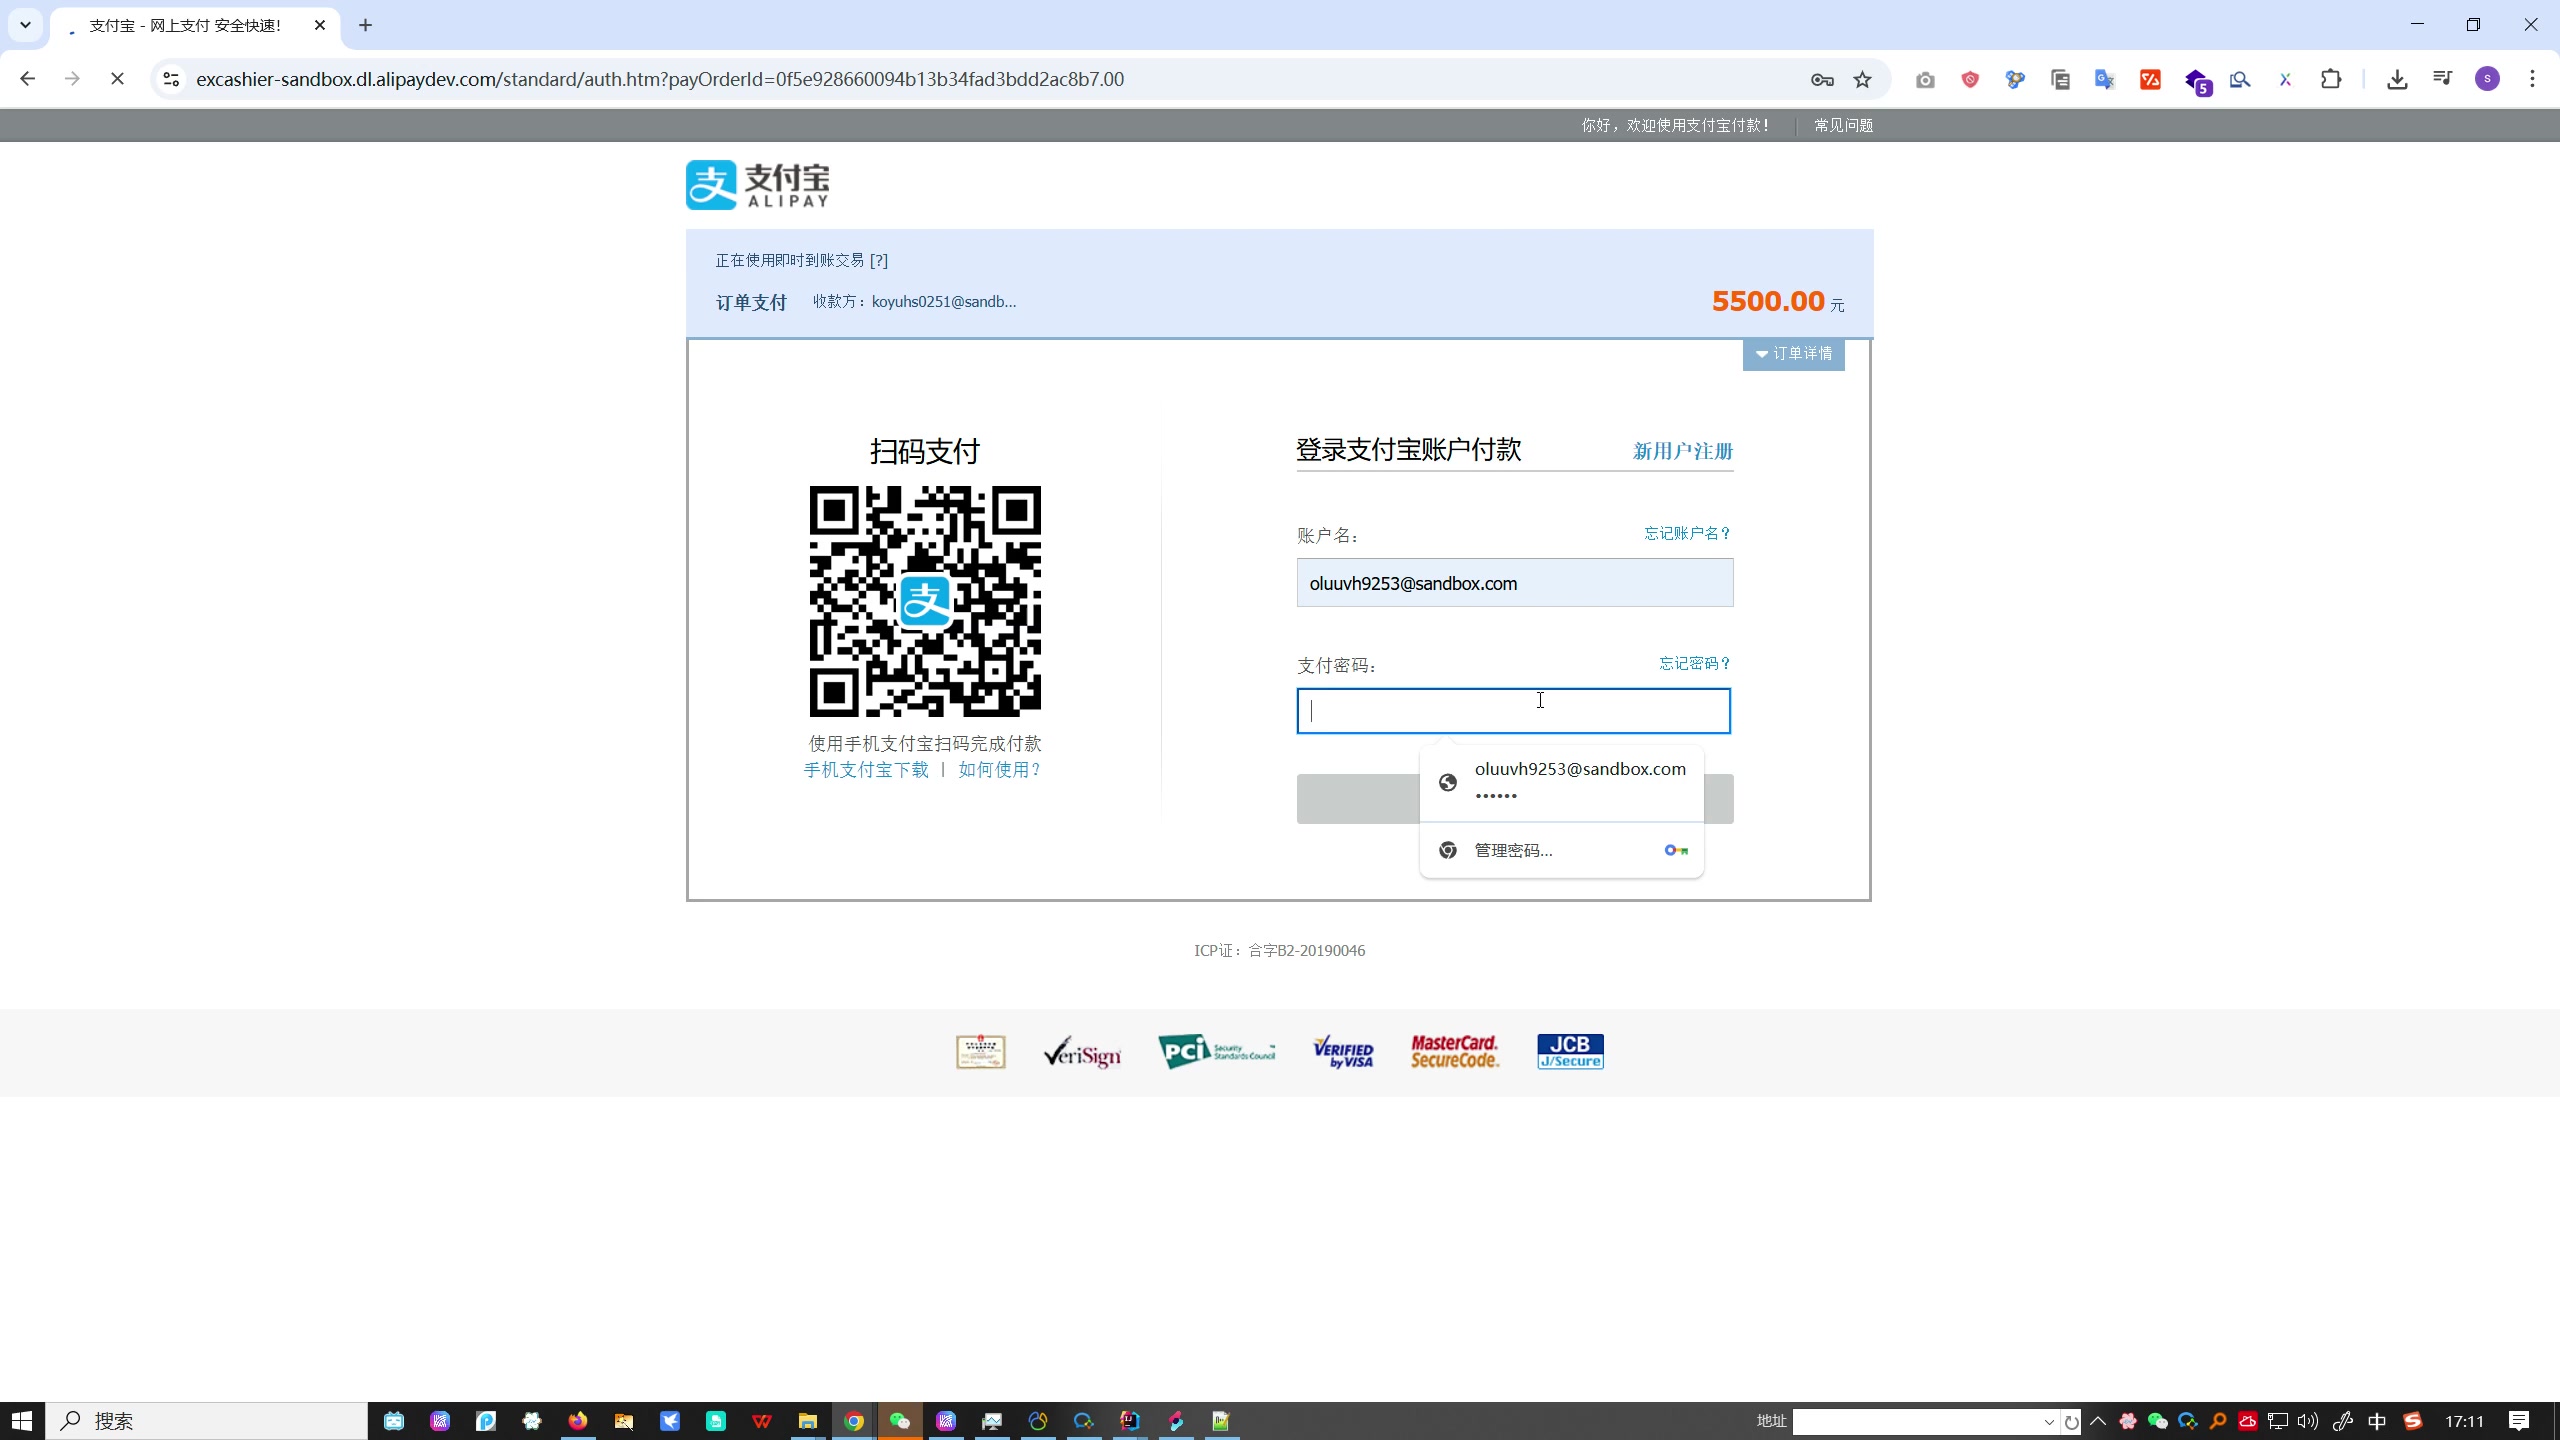
Task: Click the PCI Security Standards badge
Action: tap(1216, 1051)
